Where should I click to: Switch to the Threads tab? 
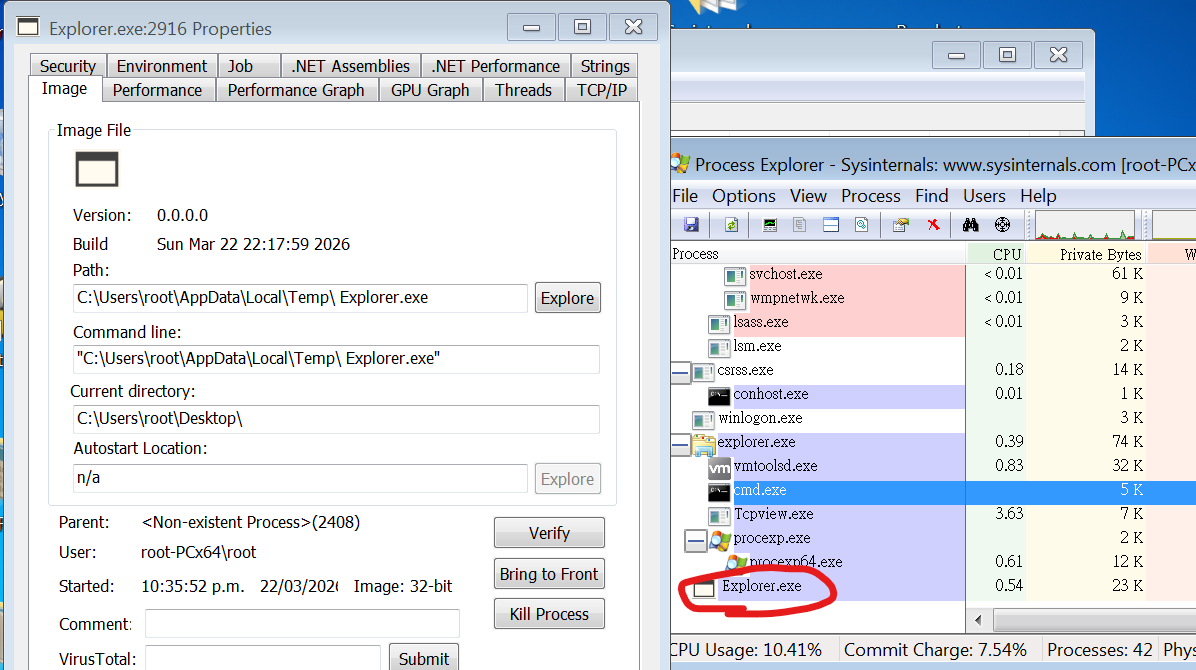point(523,90)
